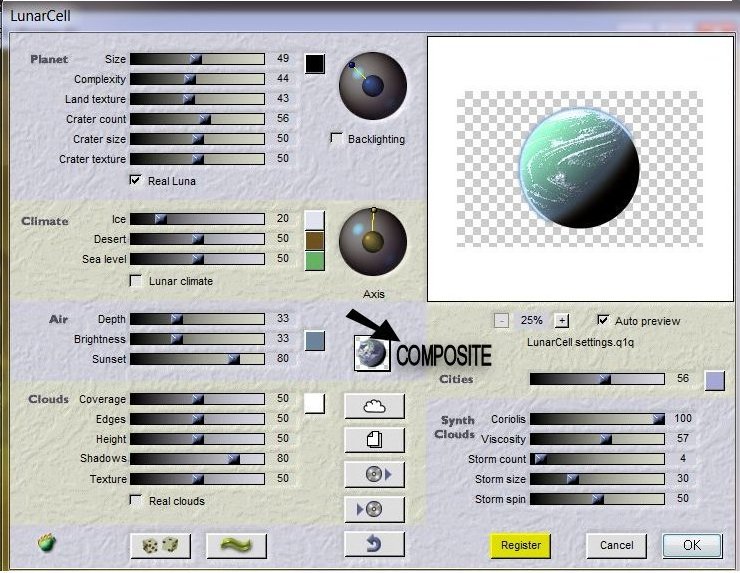Click the dice randomize button
Screen dimensions: 740x573
[x=160, y=546]
